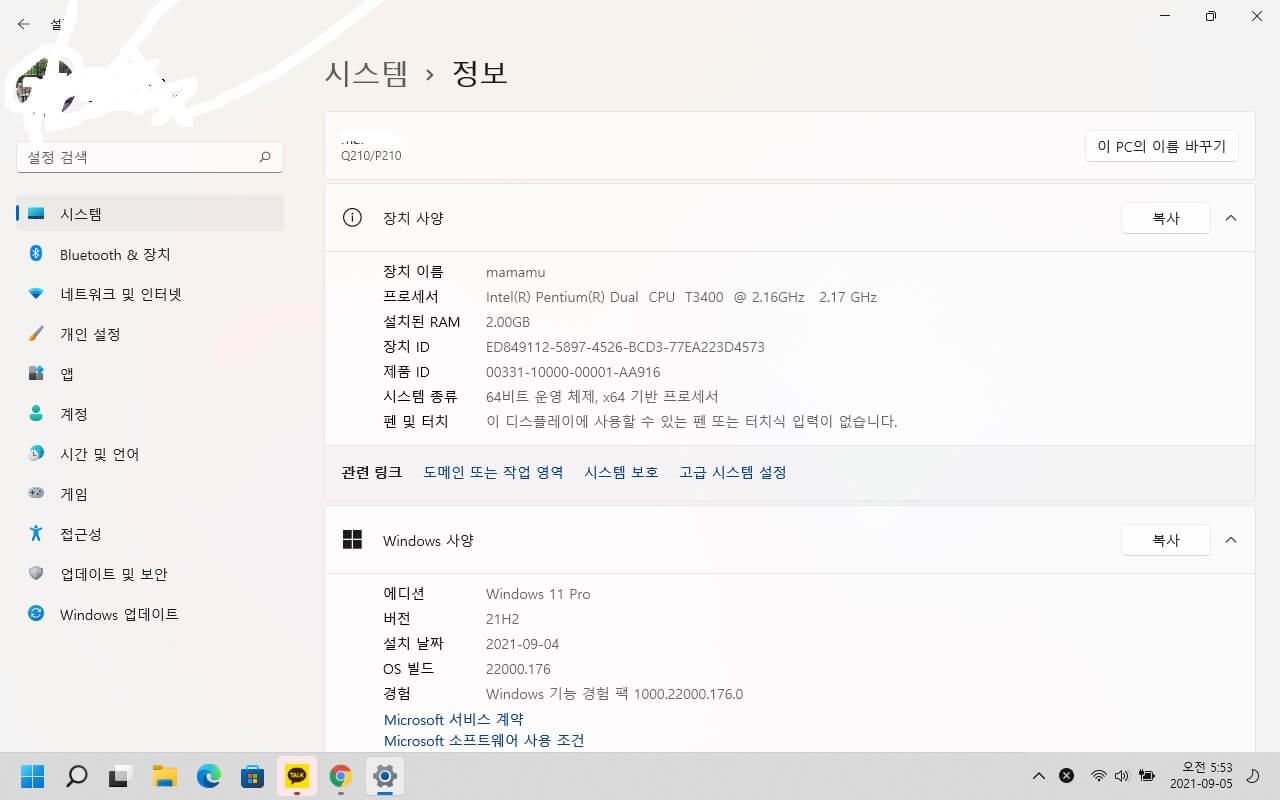The height and width of the screenshot is (800, 1280).
Task: Click 시스템 in the breadcrumb header
Action: (x=367, y=73)
